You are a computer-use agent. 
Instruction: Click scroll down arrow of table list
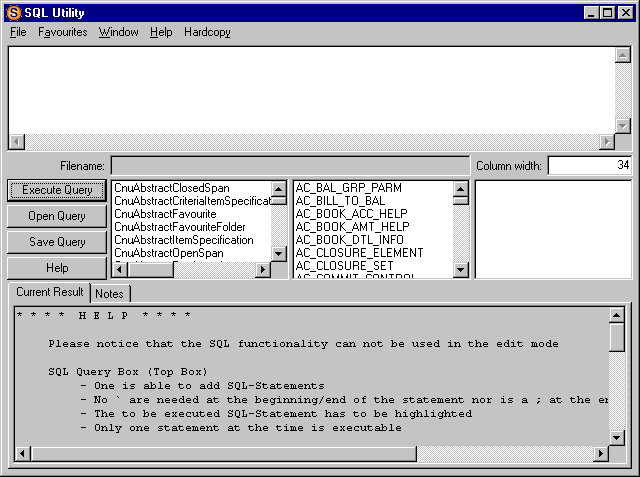point(461,270)
